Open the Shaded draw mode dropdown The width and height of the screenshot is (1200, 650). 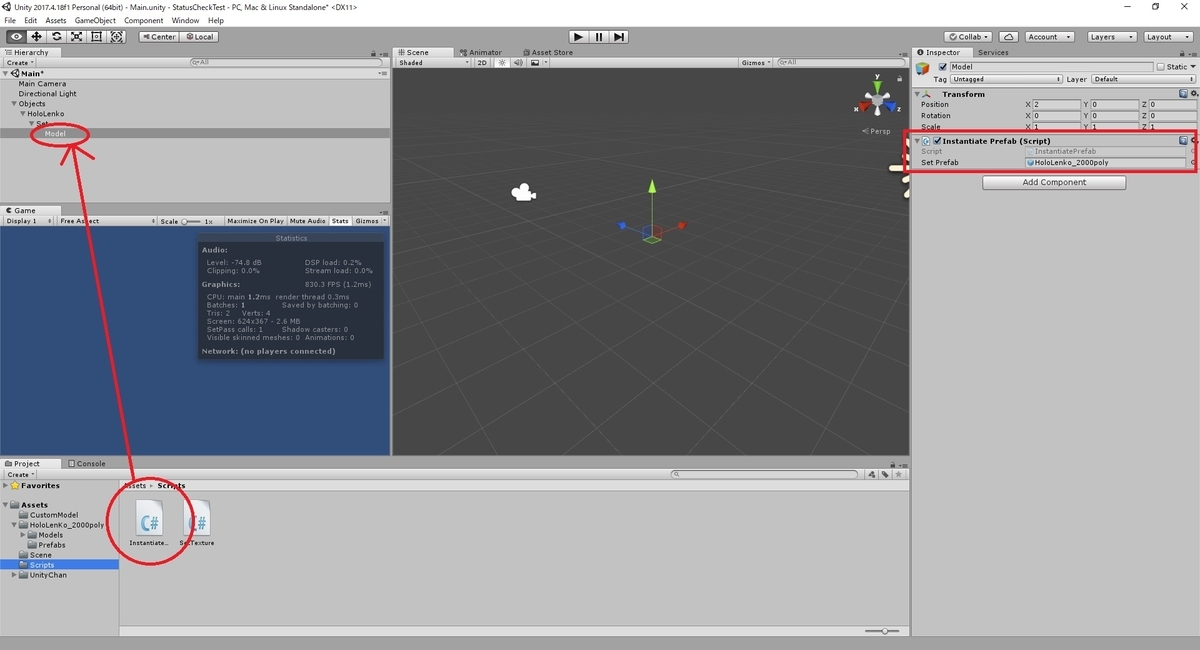pyautogui.click(x=433, y=63)
